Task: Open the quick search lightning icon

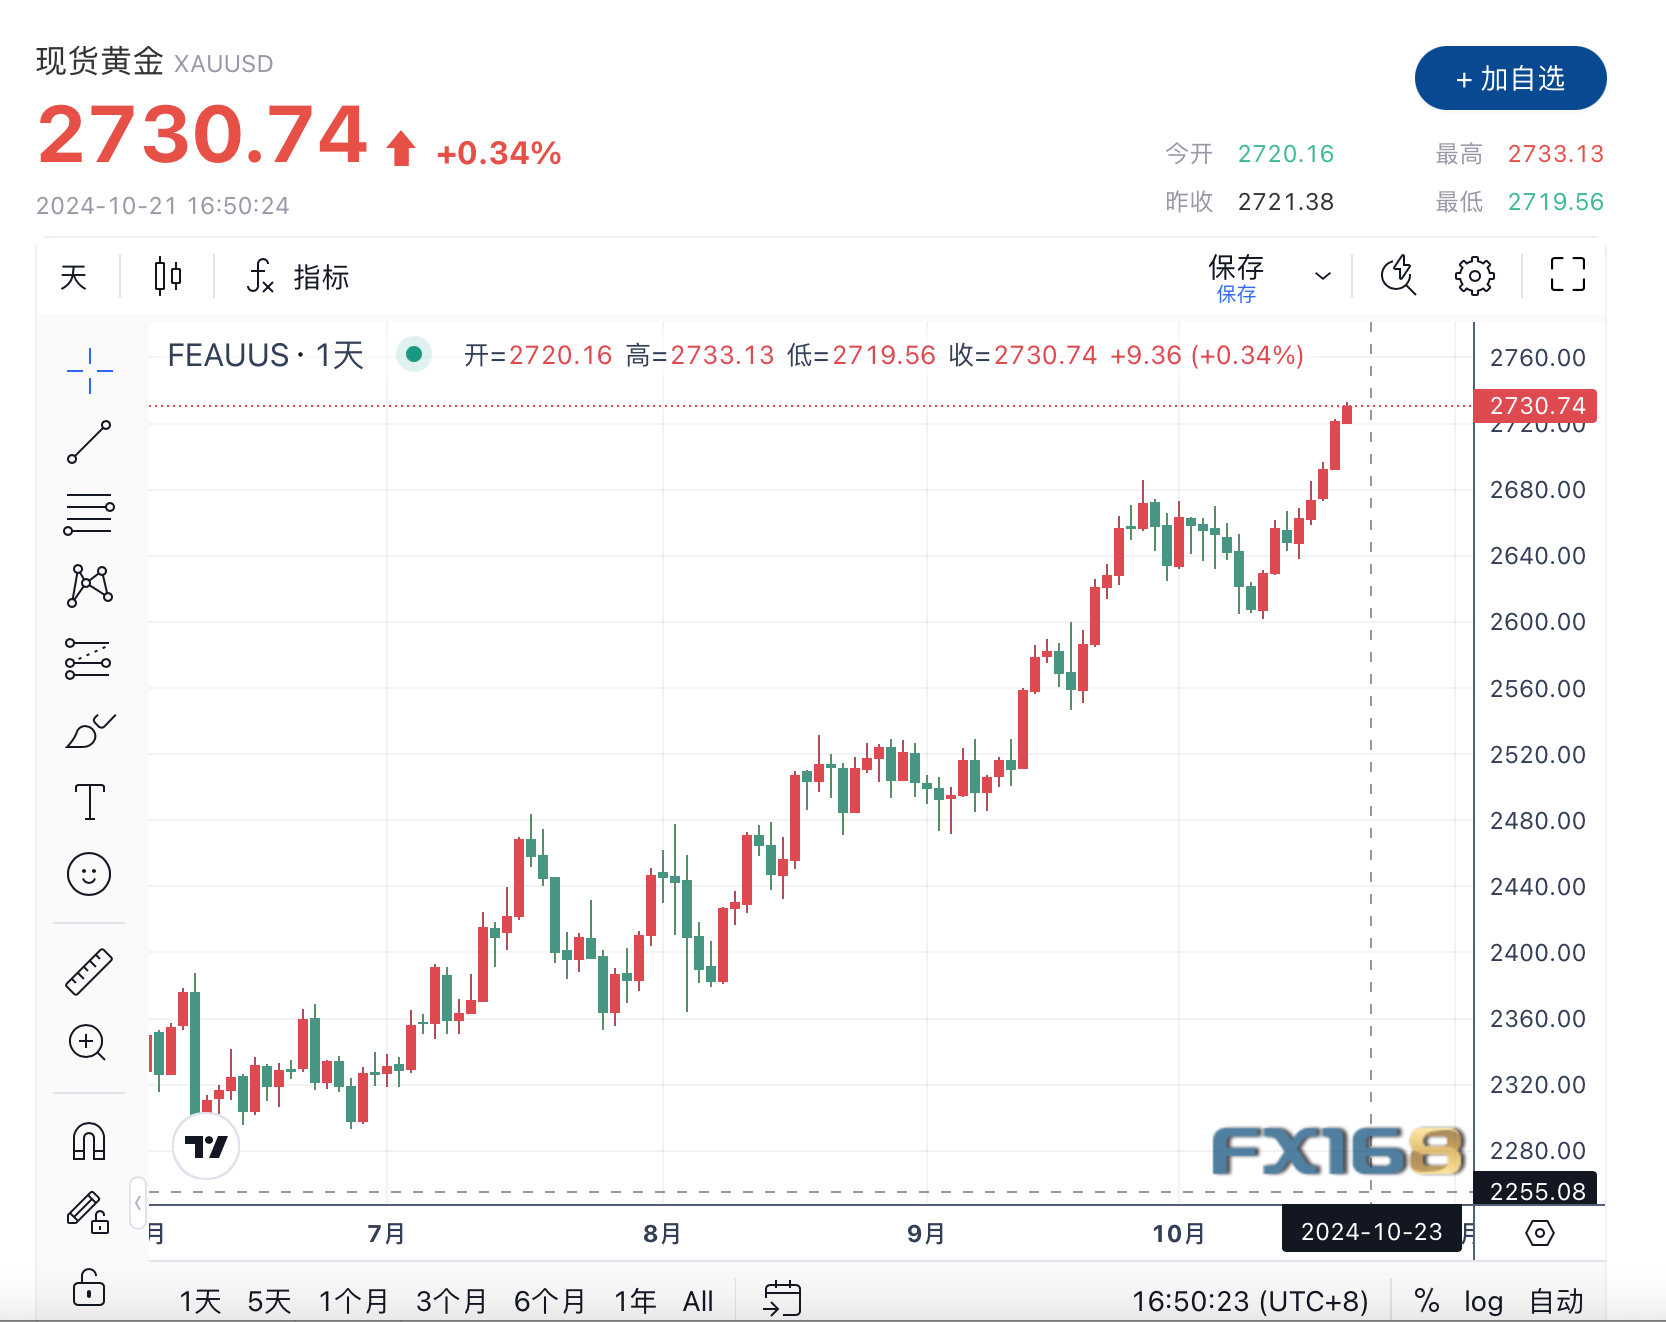Action: pyautogui.click(x=1398, y=275)
